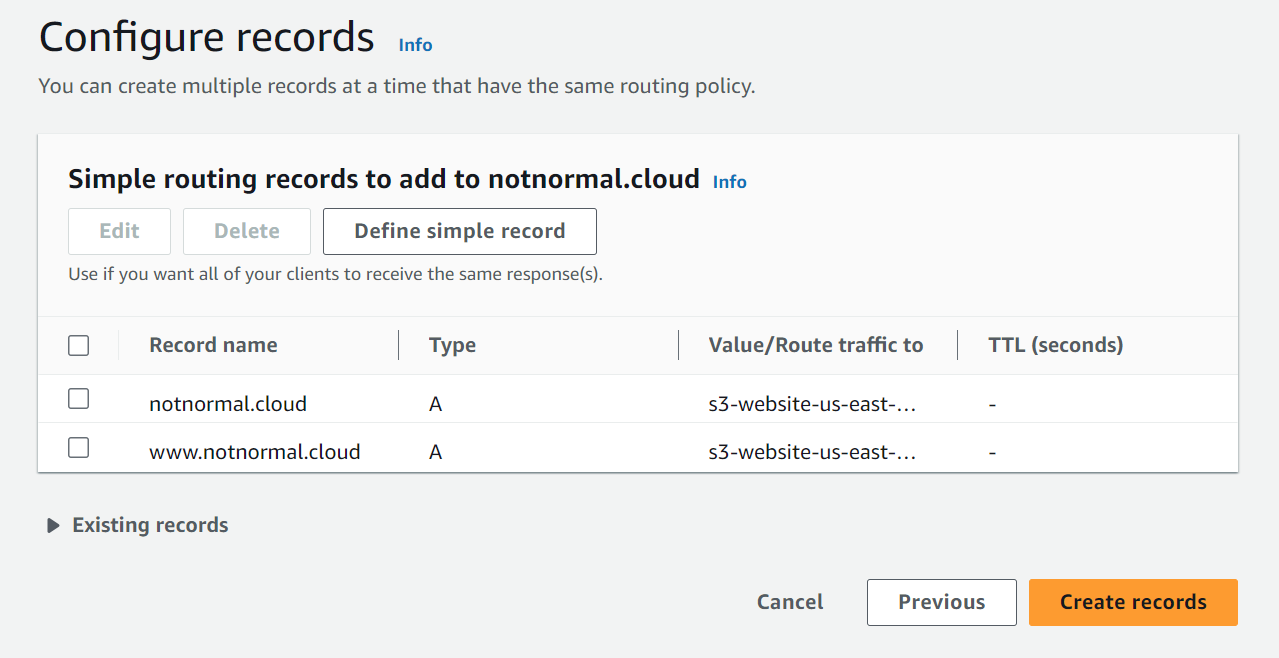Screen dimensions: 1279x658
Task: Open Info link next to Simple routing records
Action: click(729, 182)
